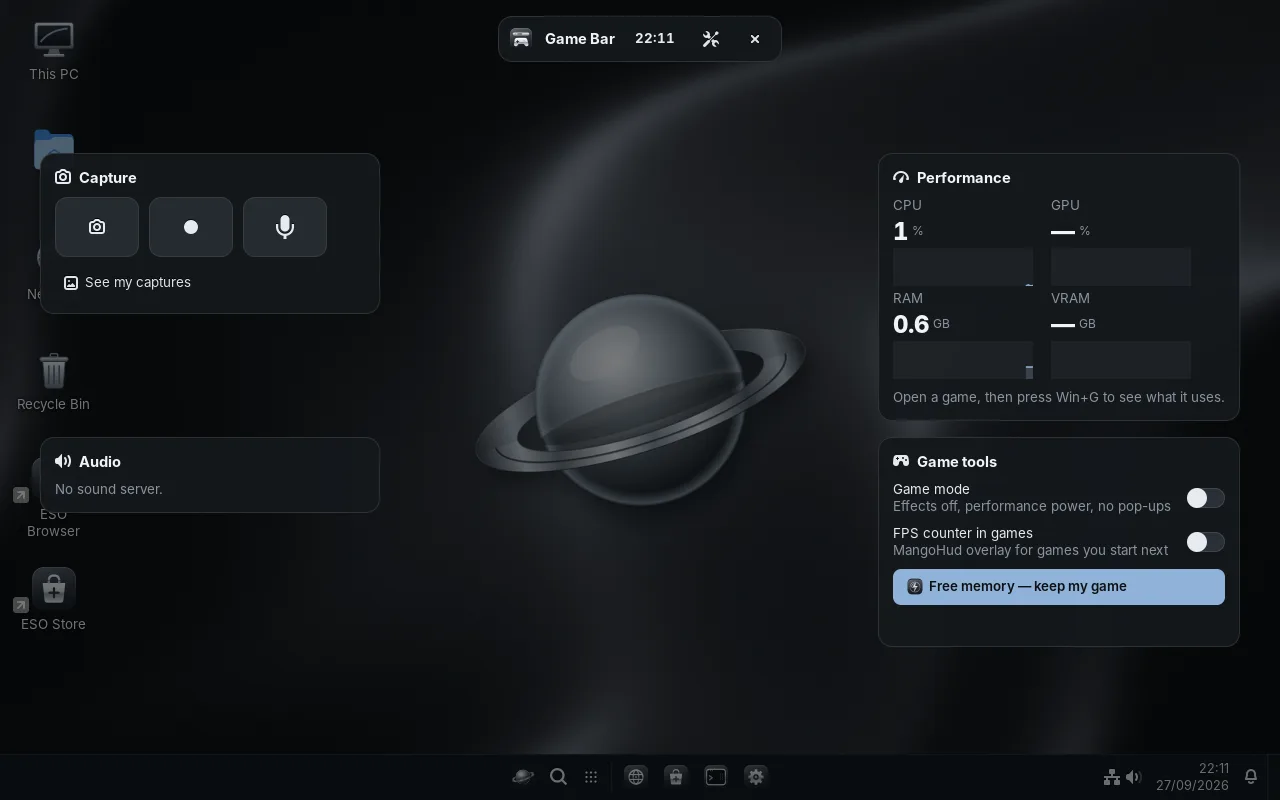Open the planet start menu in taskbar
Viewport: 1280px width, 800px height.
[523, 776]
